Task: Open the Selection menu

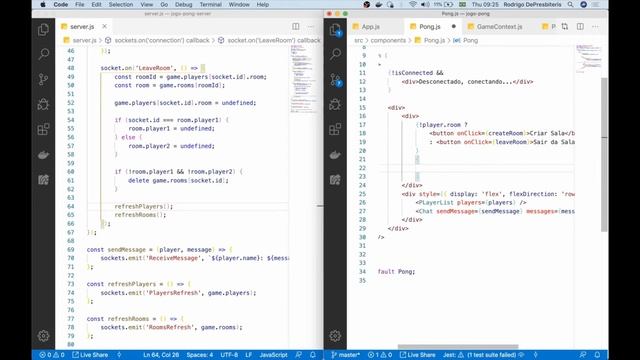Action: click(x=121, y=4)
